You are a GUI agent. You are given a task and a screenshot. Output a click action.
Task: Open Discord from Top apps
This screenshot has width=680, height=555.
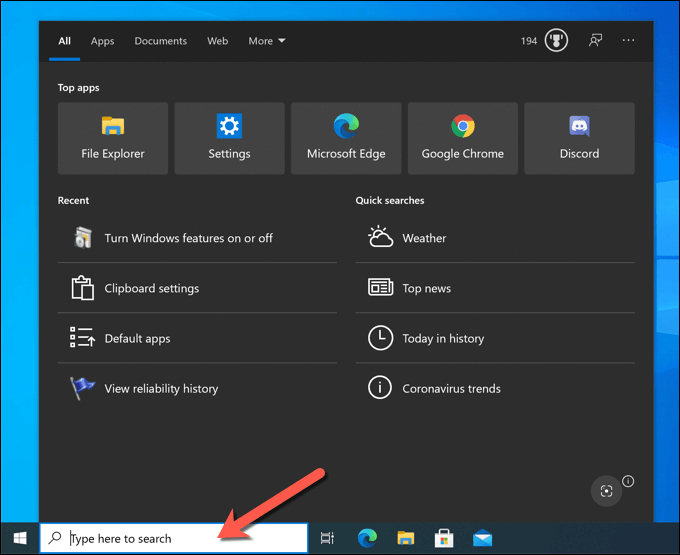(x=579, y=138)
